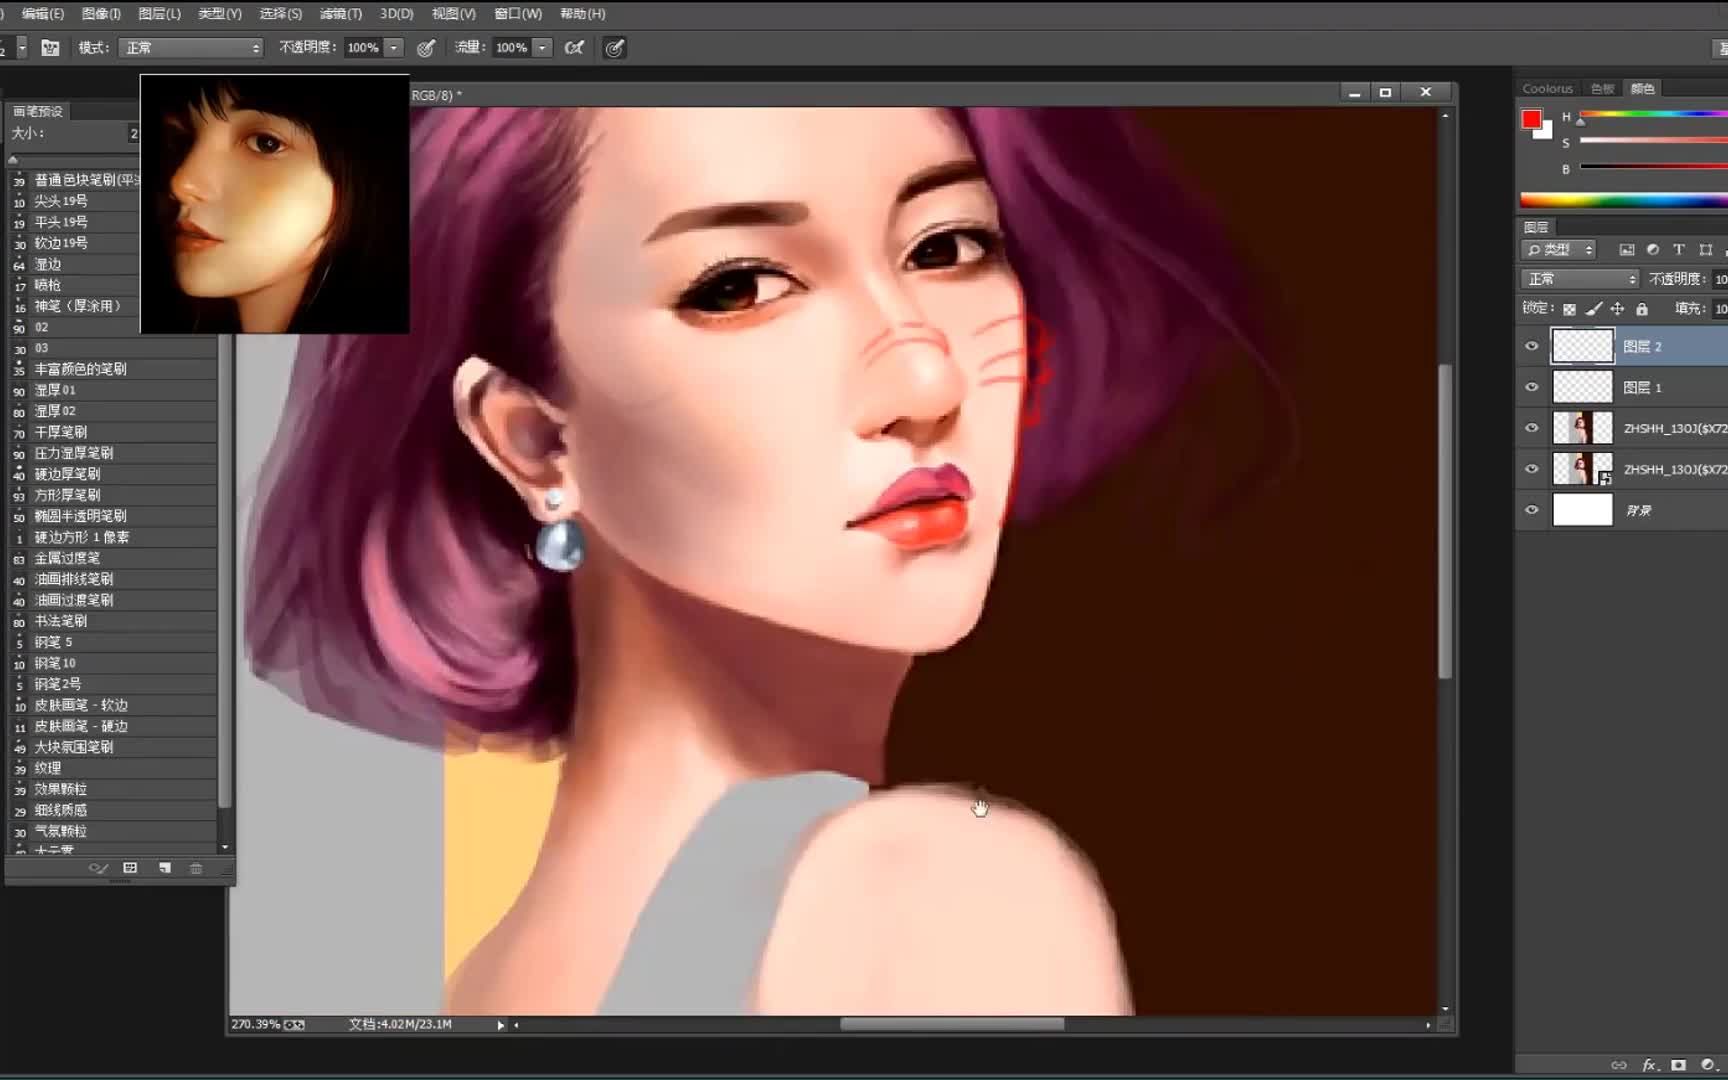Lock all padlock icon
Screen dimensions: 1728x1080
coord(1641,309)
